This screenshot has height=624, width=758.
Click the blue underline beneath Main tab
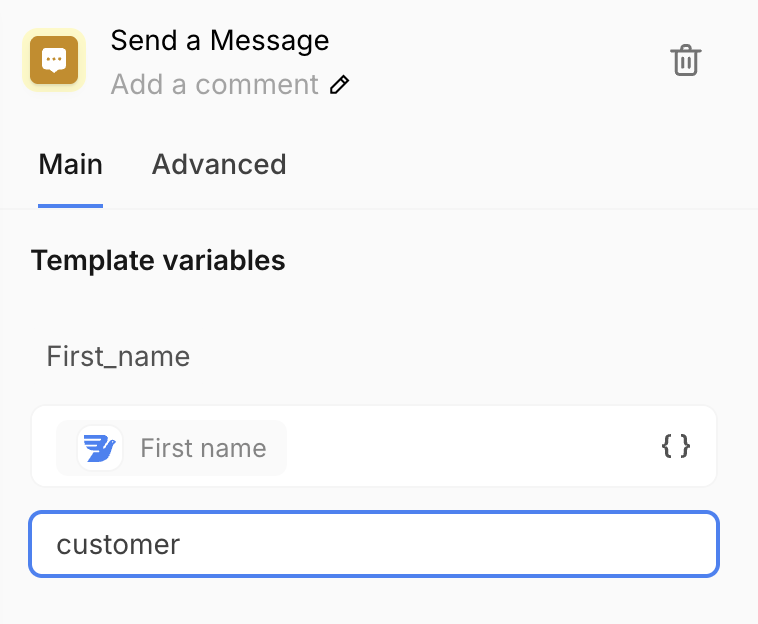70,205
